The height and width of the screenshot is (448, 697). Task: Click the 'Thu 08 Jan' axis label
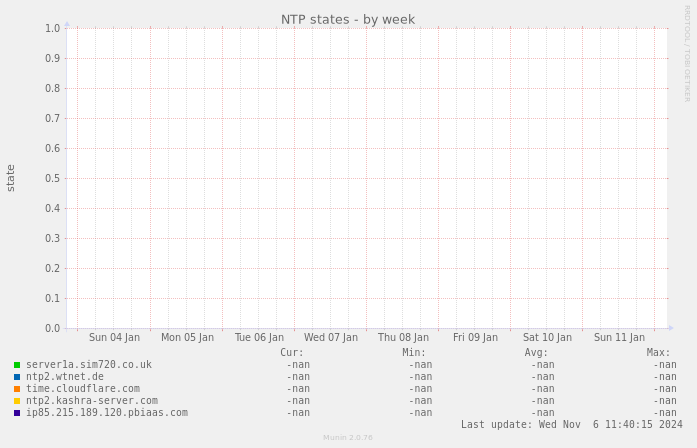pyautogui.click(x=403, y=337)
